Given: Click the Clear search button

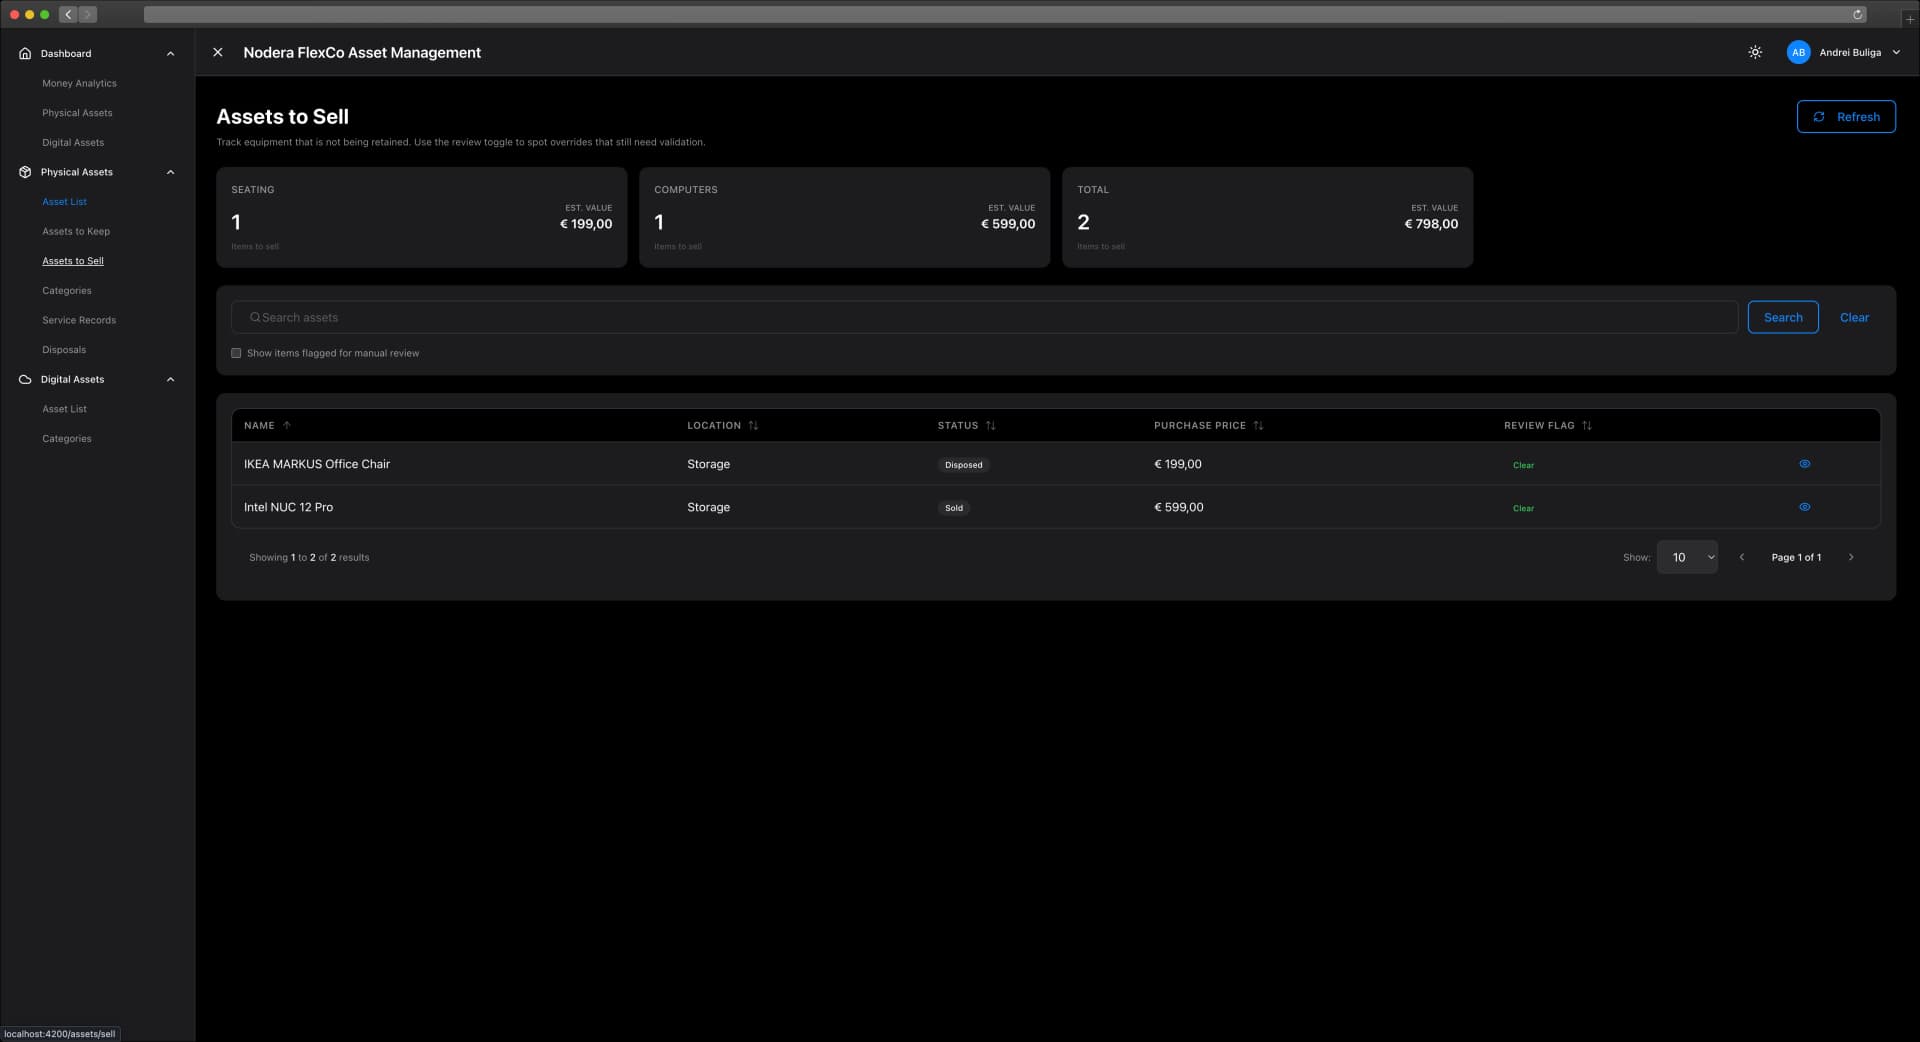Looking at the screenshot, I should point(1854,317).
